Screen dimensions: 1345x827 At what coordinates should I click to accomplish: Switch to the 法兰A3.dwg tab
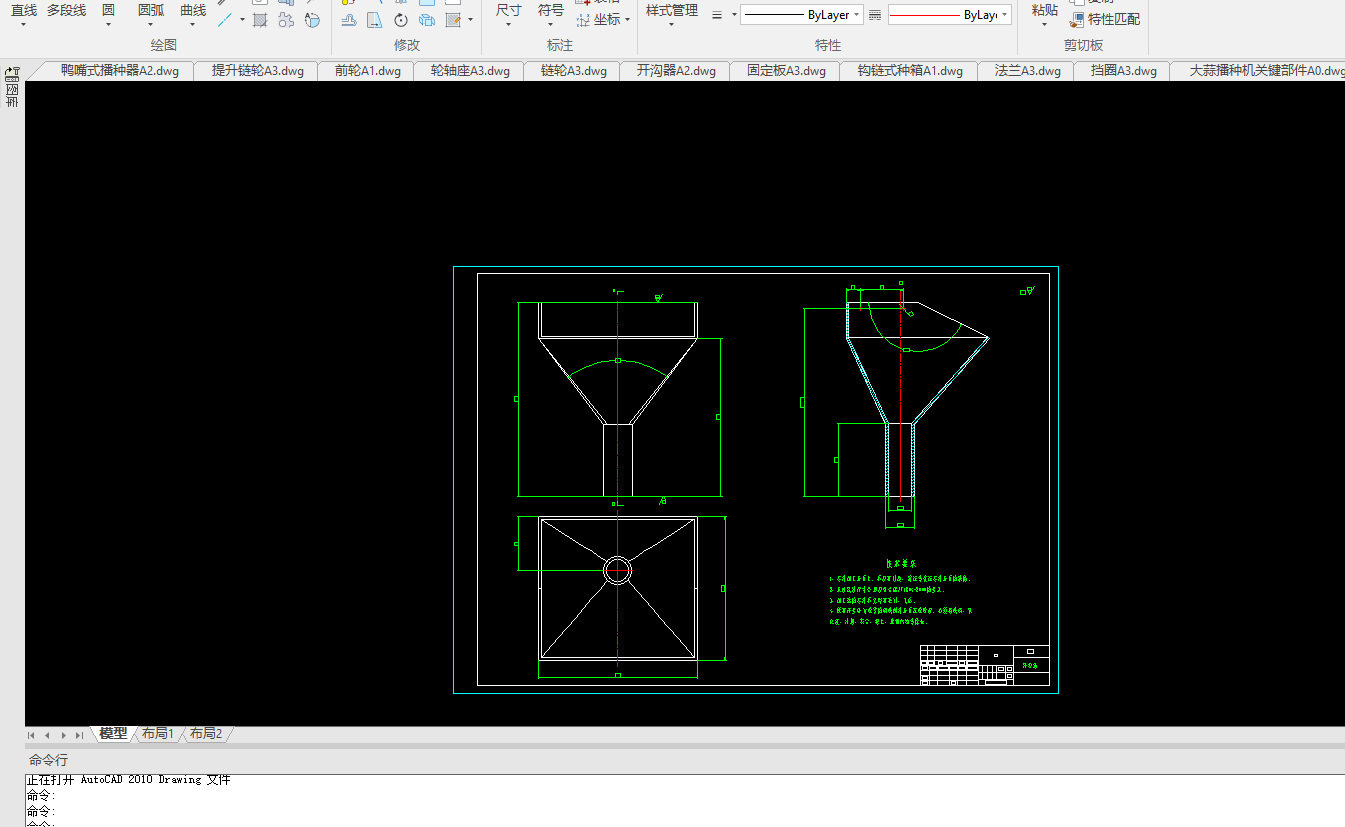click(x=1027, y=71)
